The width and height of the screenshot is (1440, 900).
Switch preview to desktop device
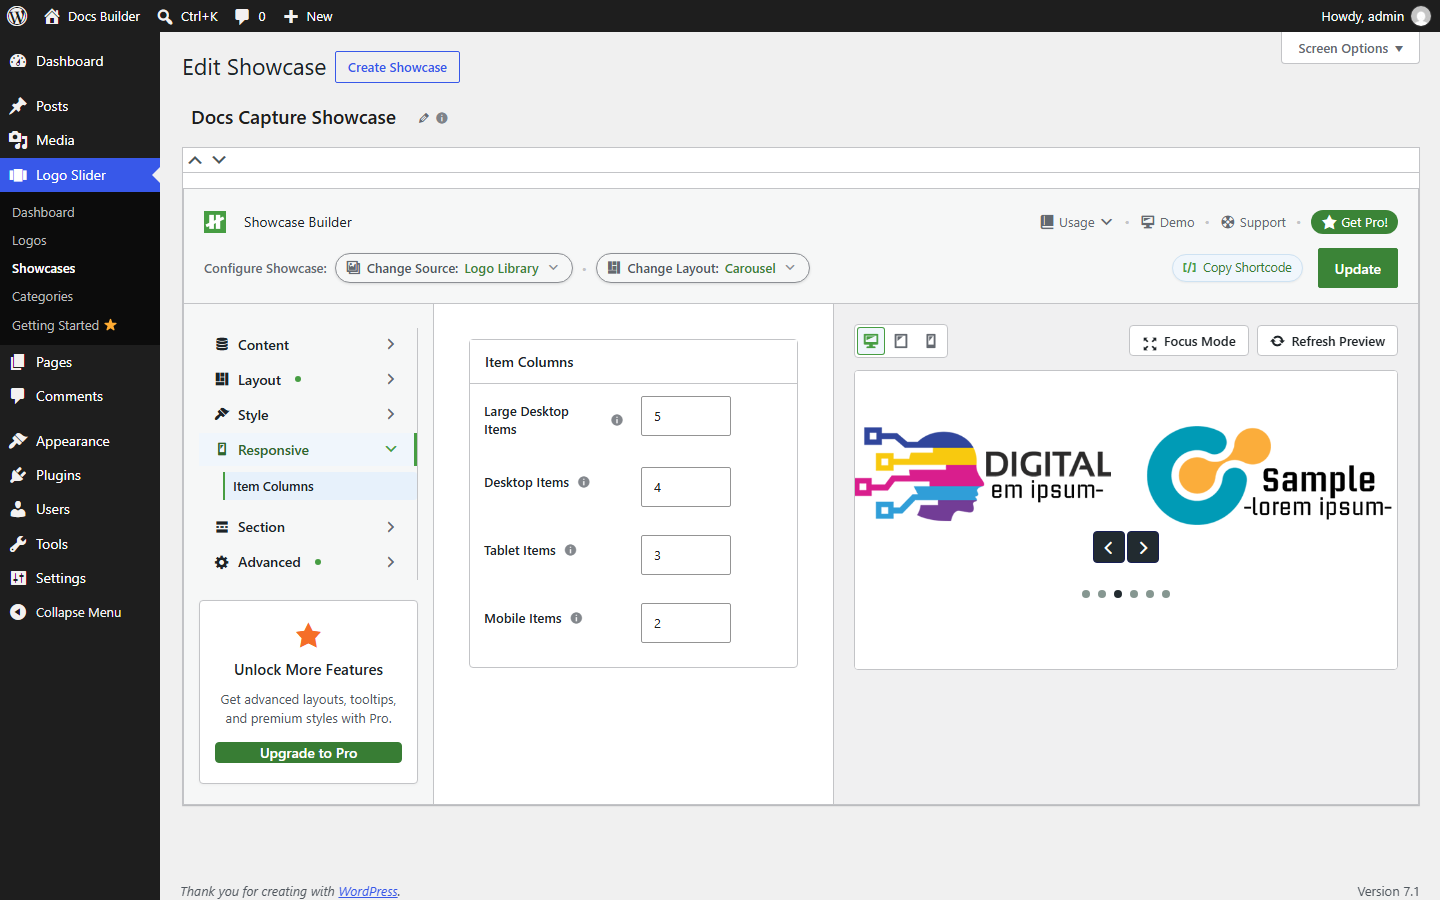pyautogui.click(x=871, y=341)
